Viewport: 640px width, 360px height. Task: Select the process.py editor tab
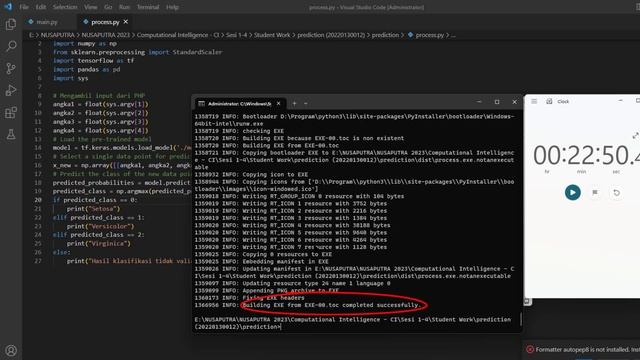105,22
